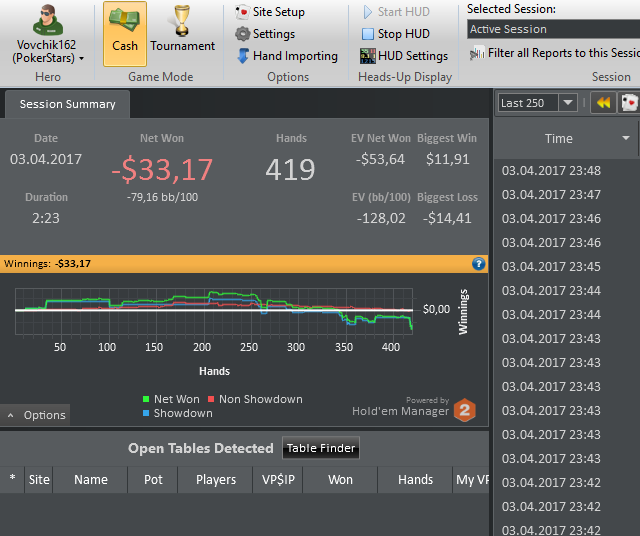This screenshot has height=536, width=640.
Task: Toggle Net Won line in legend
Action: [171, 399]
